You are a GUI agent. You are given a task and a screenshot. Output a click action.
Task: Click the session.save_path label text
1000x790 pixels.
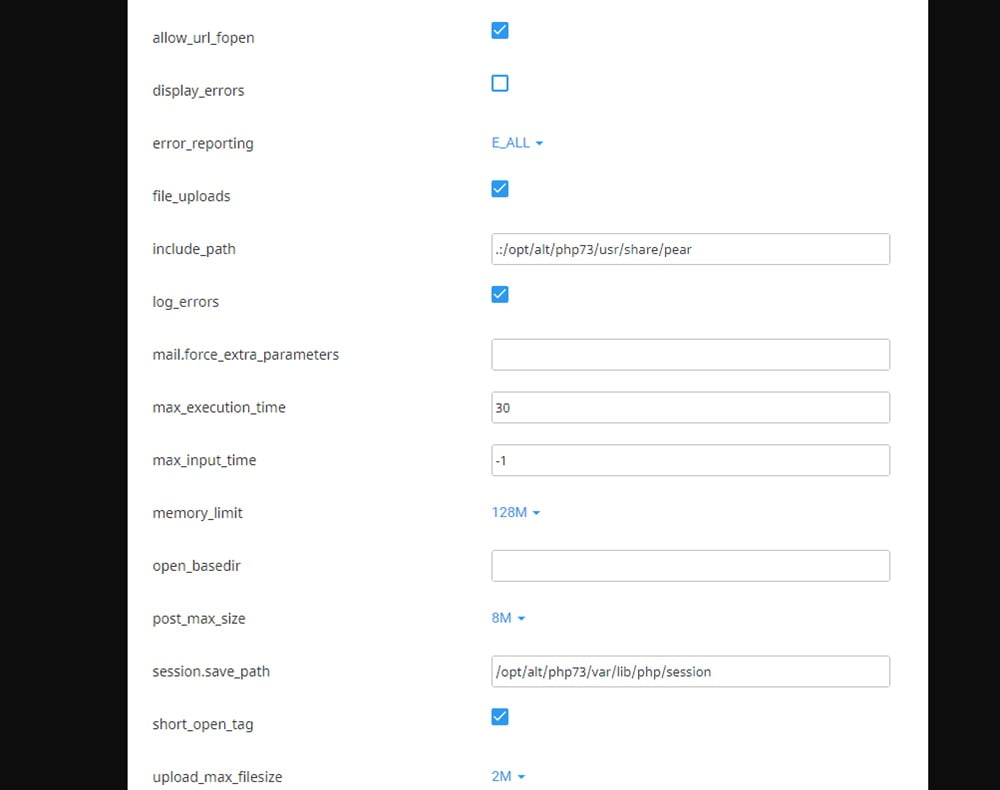[211, 671]
